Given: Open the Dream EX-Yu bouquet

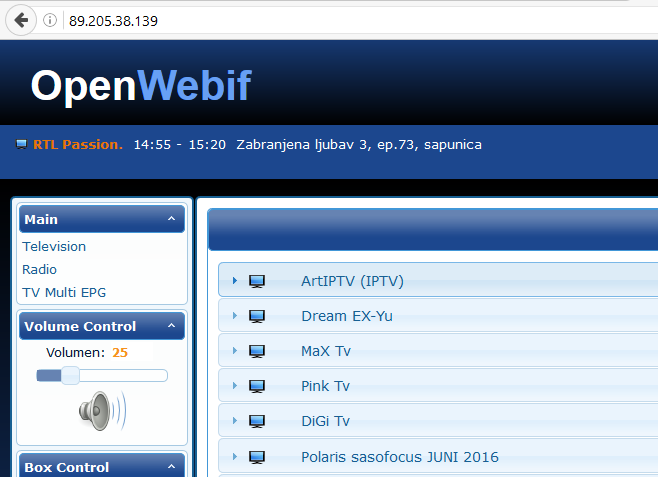Looking at the screenshot, I should pyautogui.click(x=347, y=316).
